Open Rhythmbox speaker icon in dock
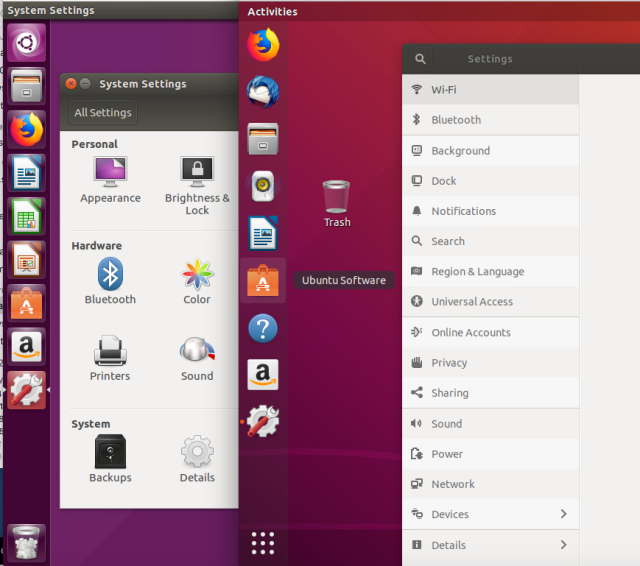The image size is (640, 566). click(263, 185)
